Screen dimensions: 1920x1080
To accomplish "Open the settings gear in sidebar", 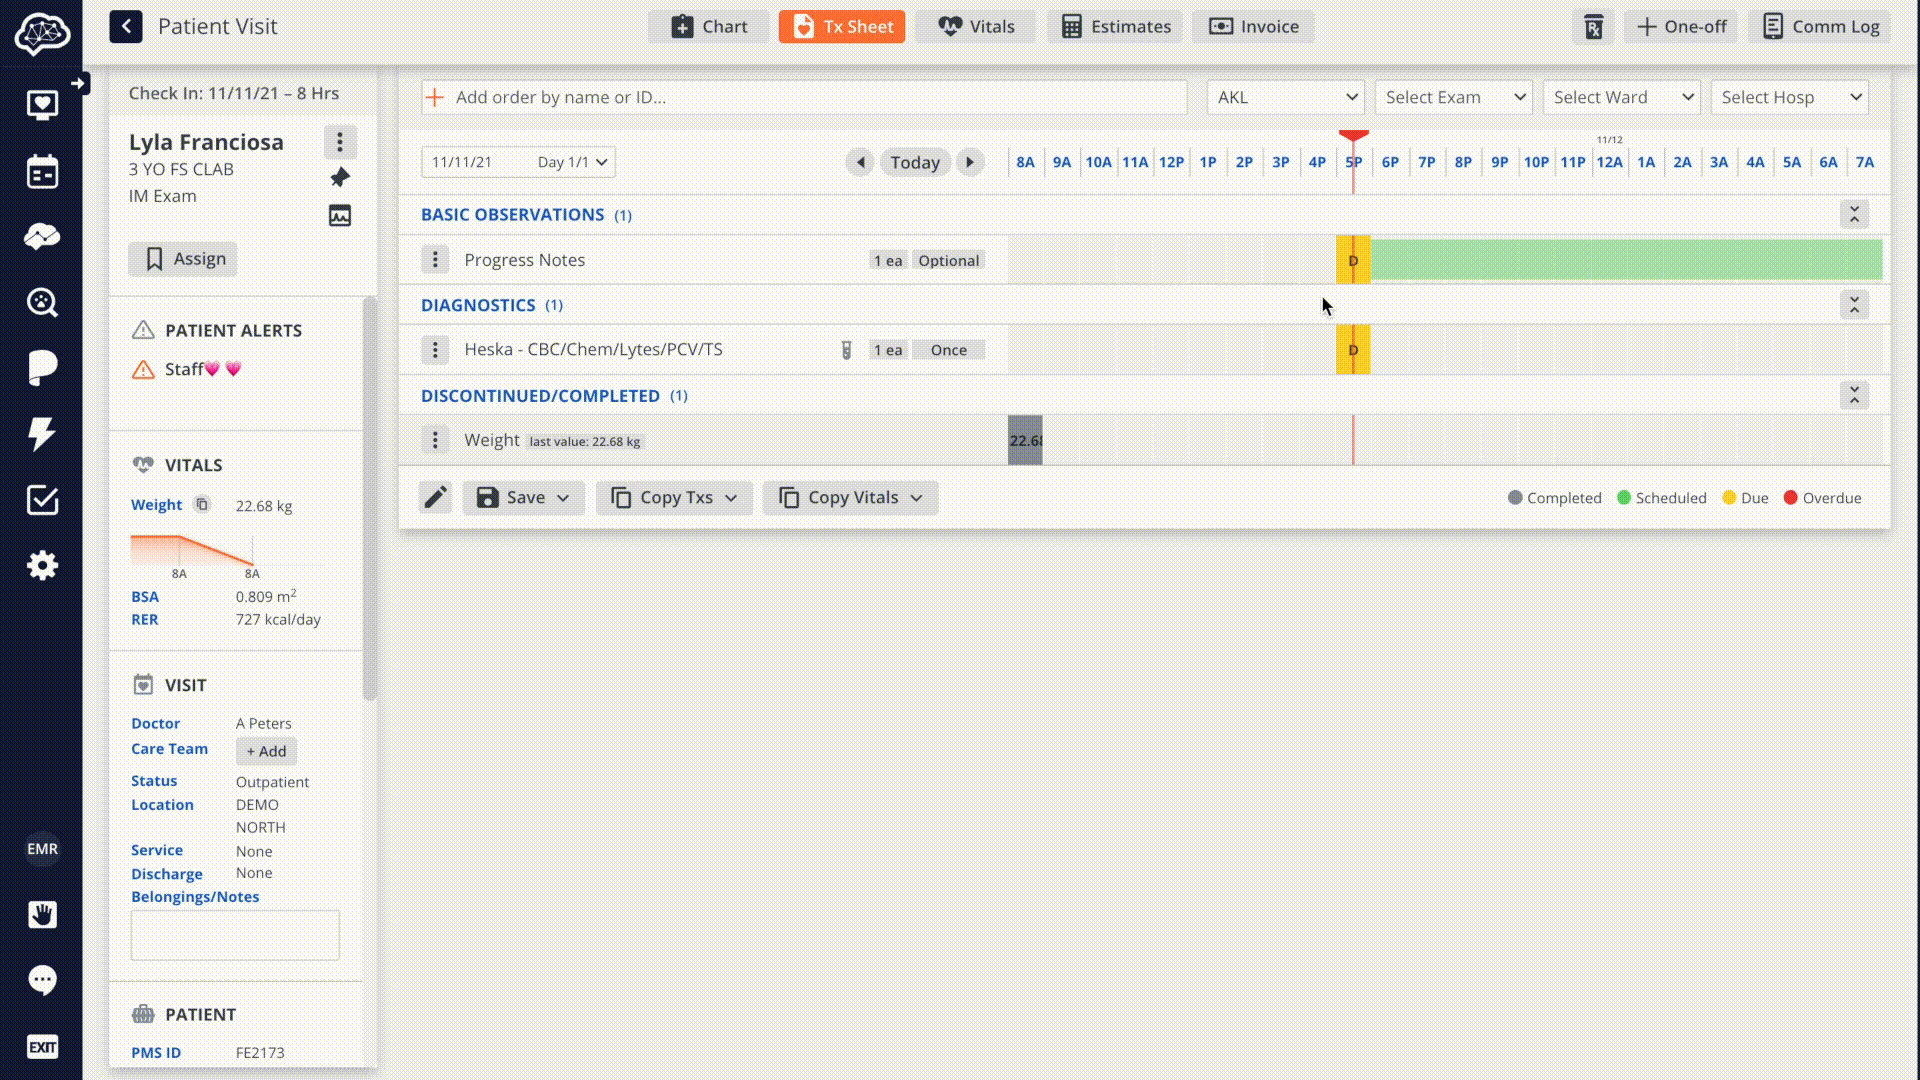I will coord(42,566).
